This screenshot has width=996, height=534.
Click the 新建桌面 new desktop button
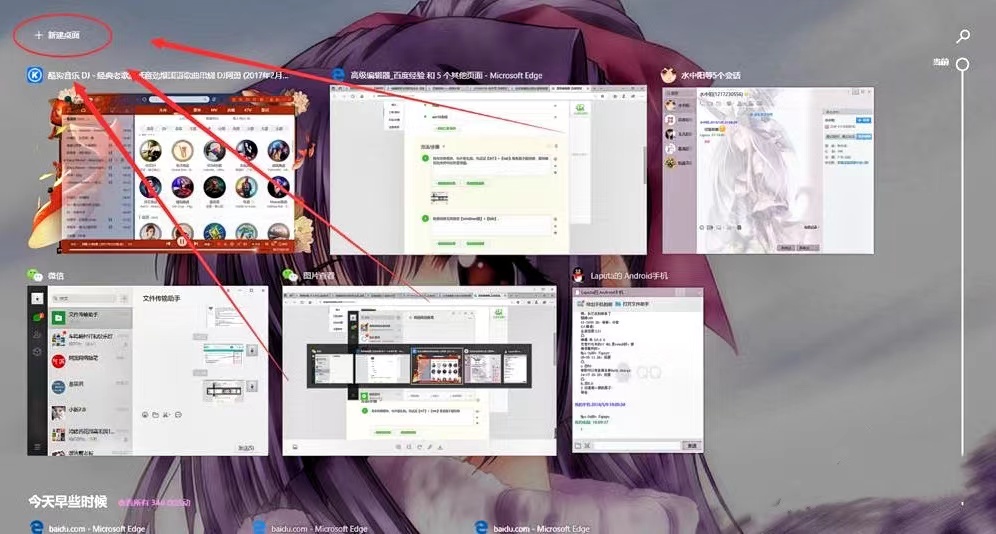coord(57,35)
